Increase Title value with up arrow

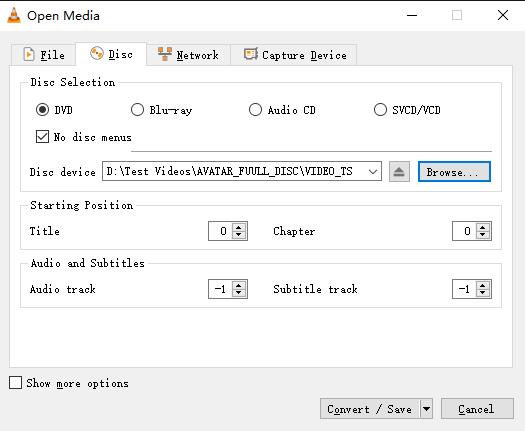239,227
